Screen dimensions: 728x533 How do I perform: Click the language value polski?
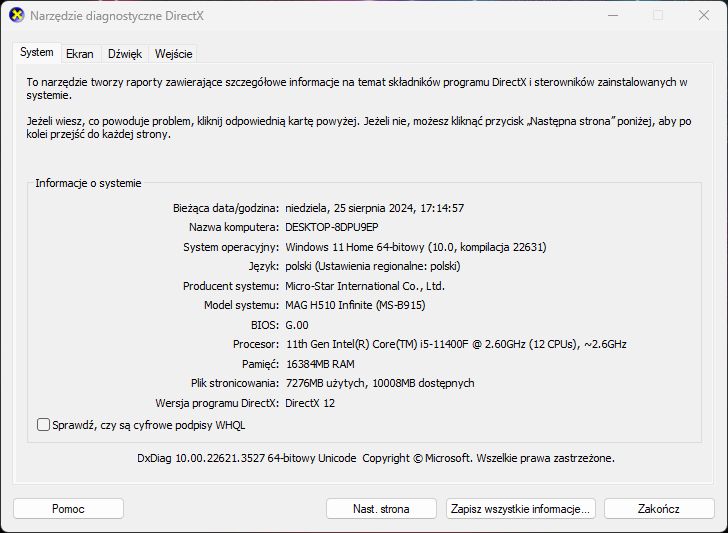tap(373, 266)
